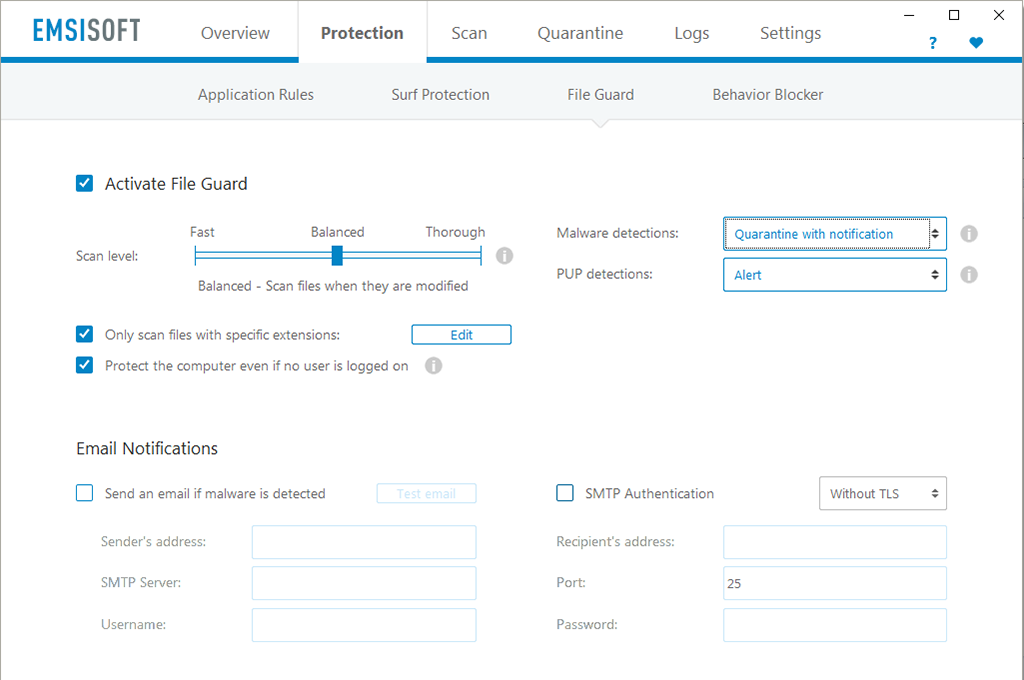The height and width of the screenshot is (680, 1024).
Task: Enable Send an email if malware is detected
Action: tap(85, 493)
